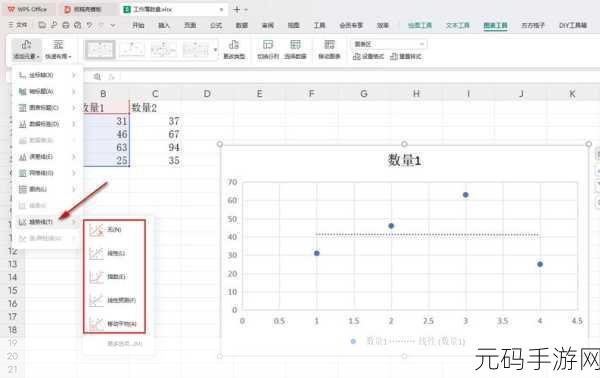Choose 无(N) None trendline option
This screenshot has height=378, width=600.
114,230
